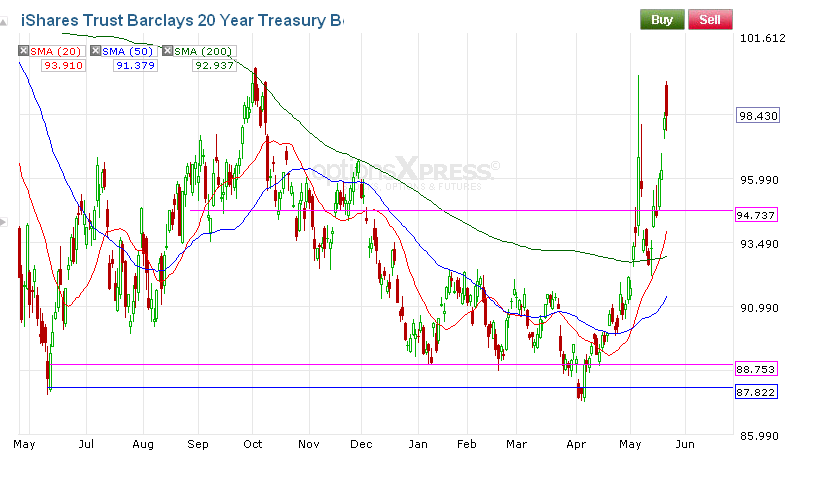Click the Dec label on time axis
This screenshot has width=822, height=482.
click(x=361, y=444)
